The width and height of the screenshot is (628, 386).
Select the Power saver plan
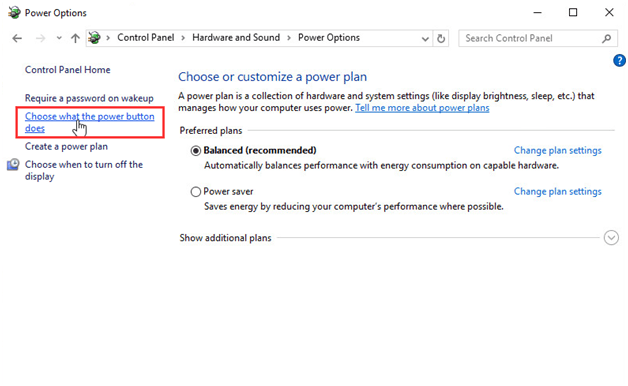[195, 192]
